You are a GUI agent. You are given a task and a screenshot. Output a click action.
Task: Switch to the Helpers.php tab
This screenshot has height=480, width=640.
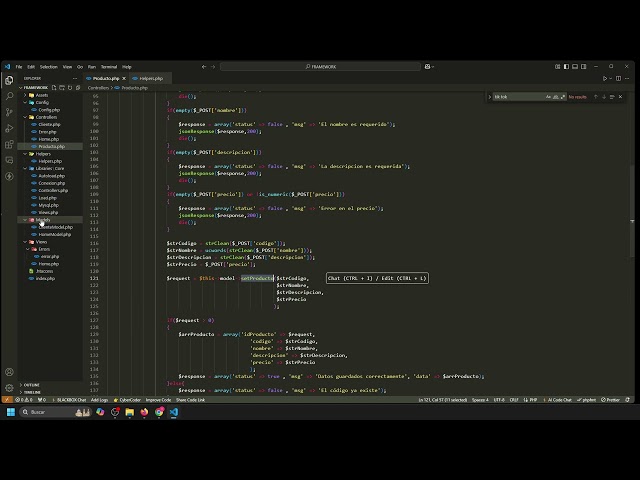[x=151, y=78]
